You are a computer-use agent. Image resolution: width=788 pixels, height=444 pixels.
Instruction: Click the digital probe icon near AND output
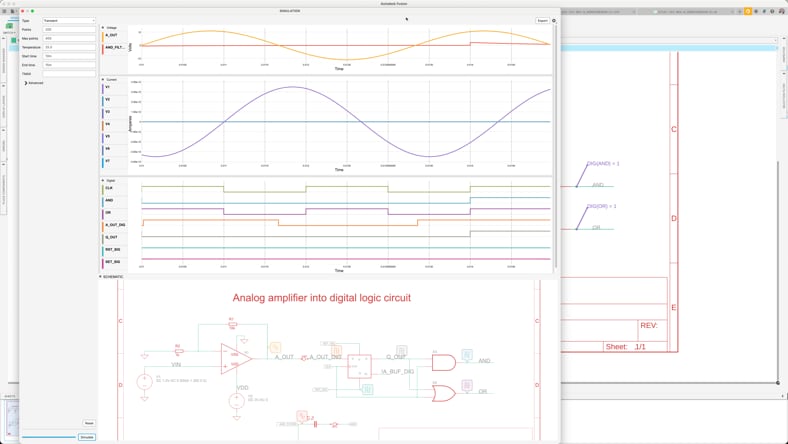467,355
